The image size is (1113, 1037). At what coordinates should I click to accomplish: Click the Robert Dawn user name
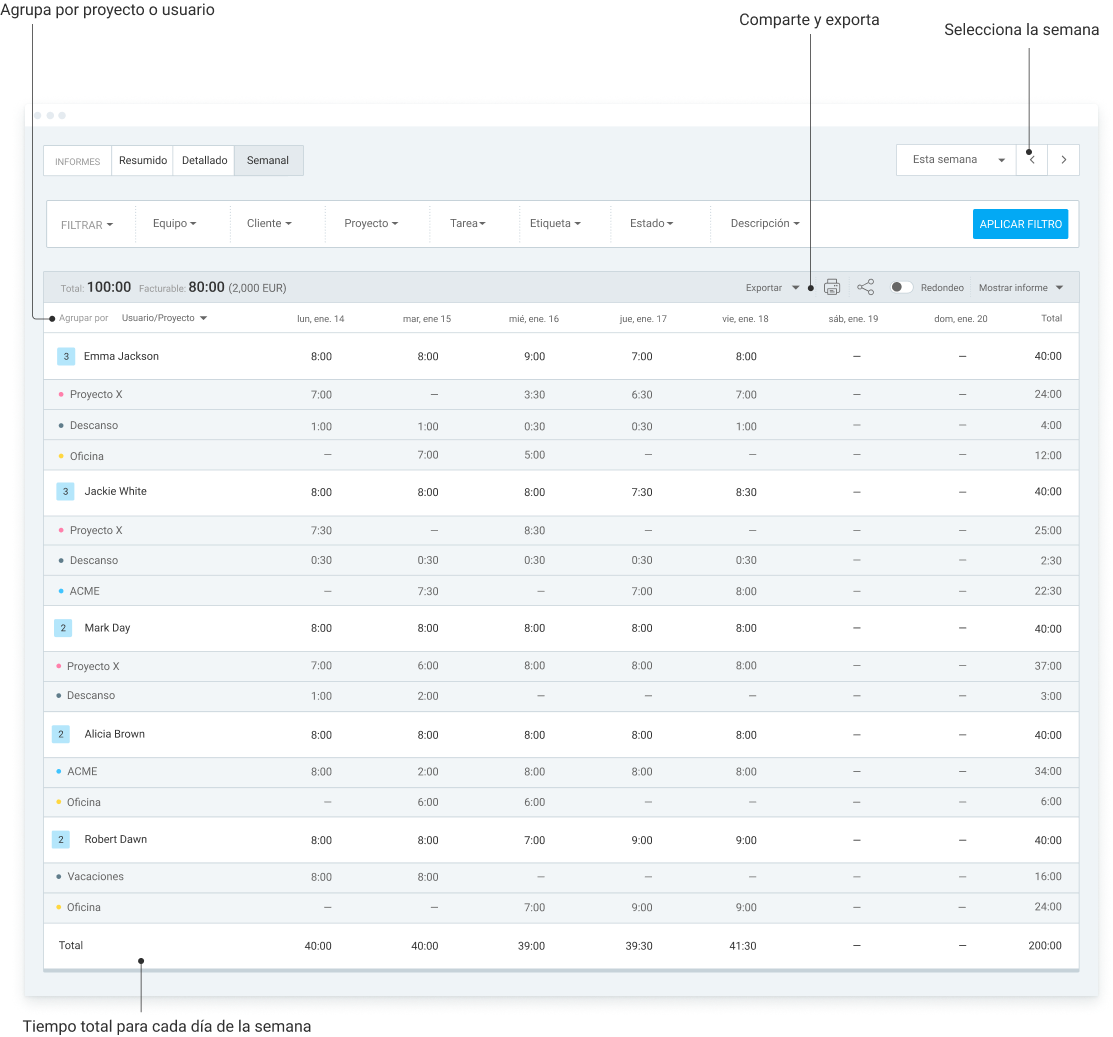click(116, 840)
